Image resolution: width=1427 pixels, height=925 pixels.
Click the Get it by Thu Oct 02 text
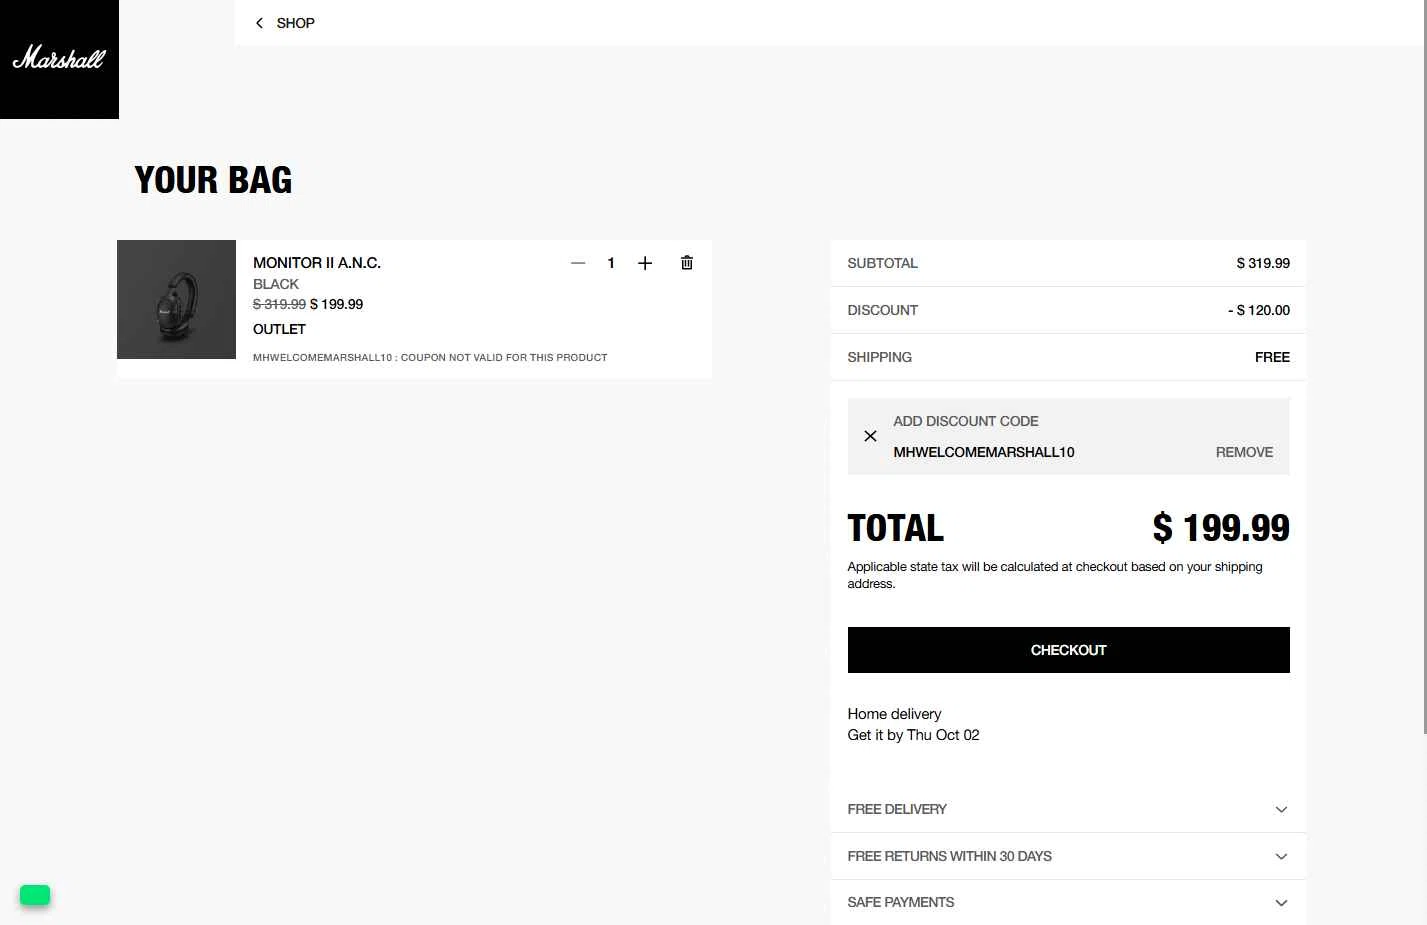coord(913,735)
